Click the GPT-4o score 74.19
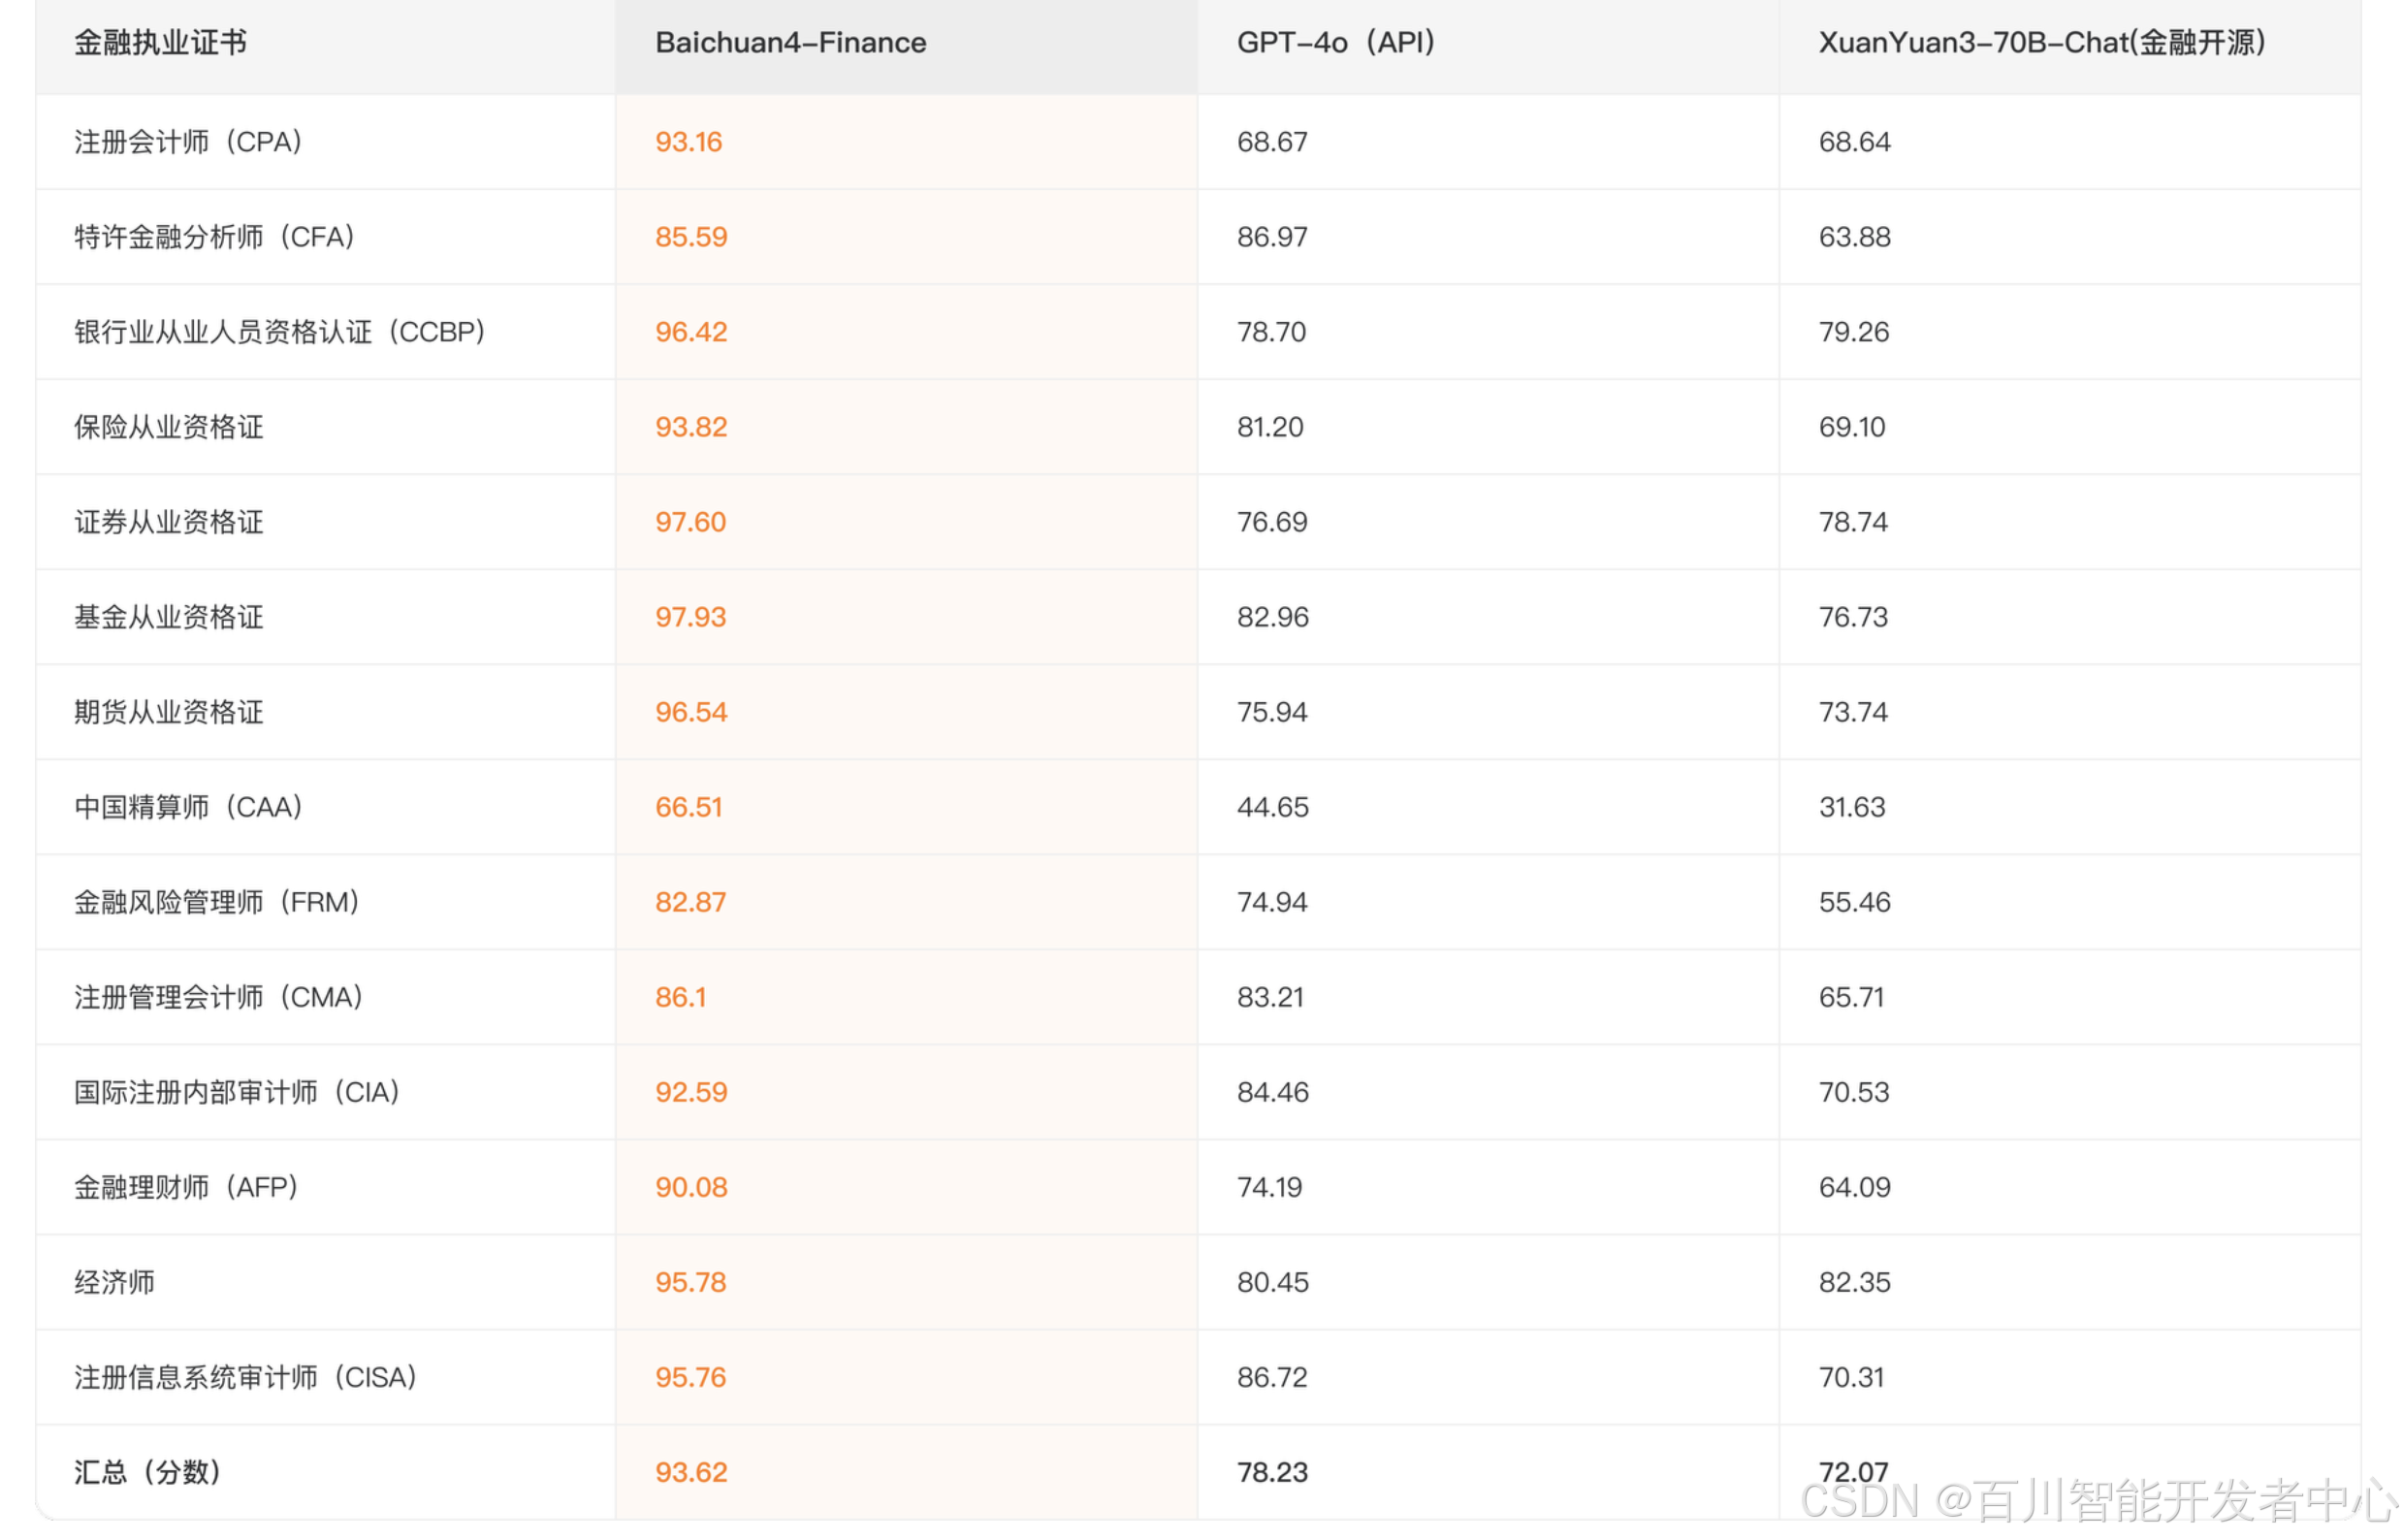The width and height of the screenshot is (2403, 1540). click(1269, 1187)
